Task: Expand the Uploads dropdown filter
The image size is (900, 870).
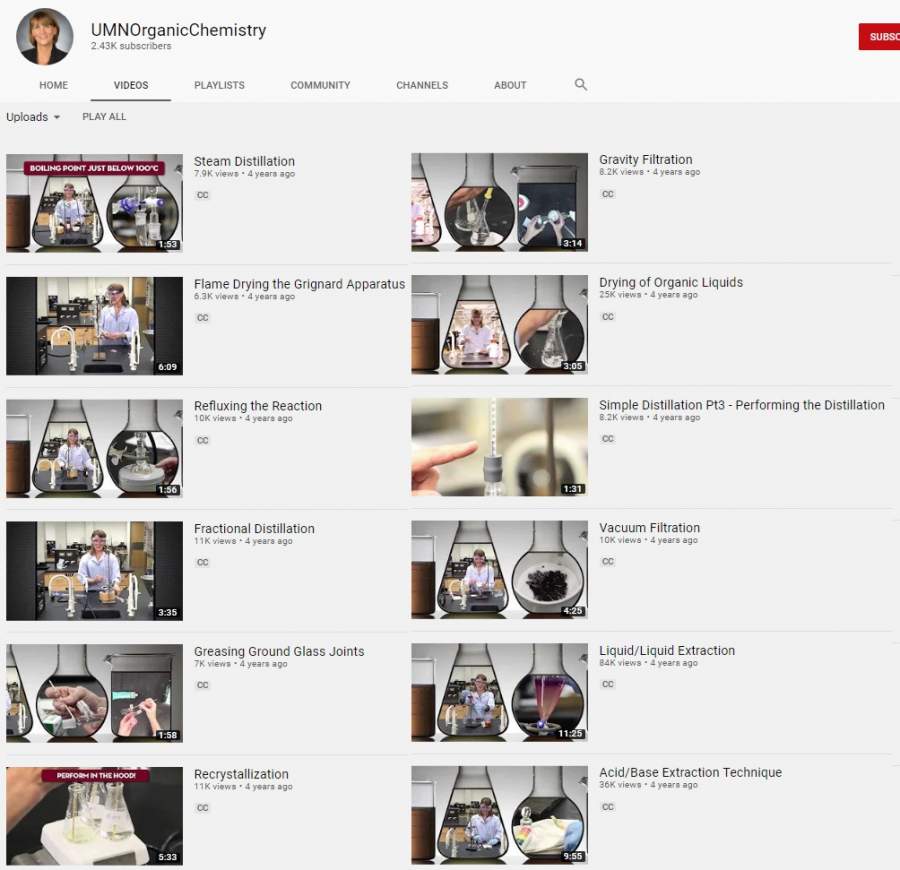Action: 33,117
